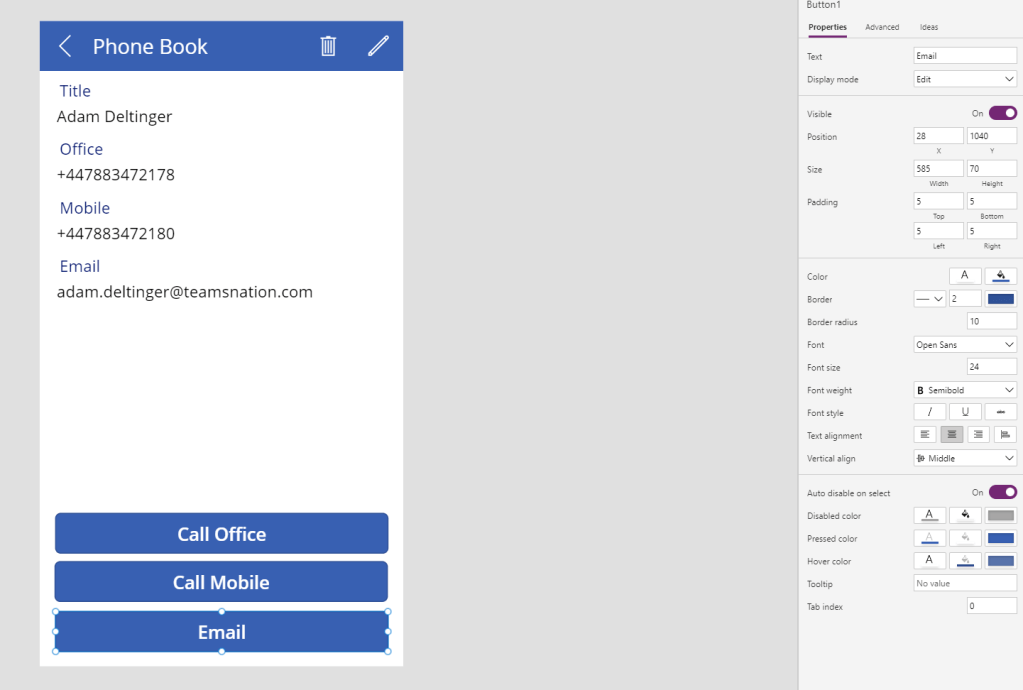Expand the Font dropdown showing Open Sans
This screenshot has width=1023, height=690.
click(965, 345)
